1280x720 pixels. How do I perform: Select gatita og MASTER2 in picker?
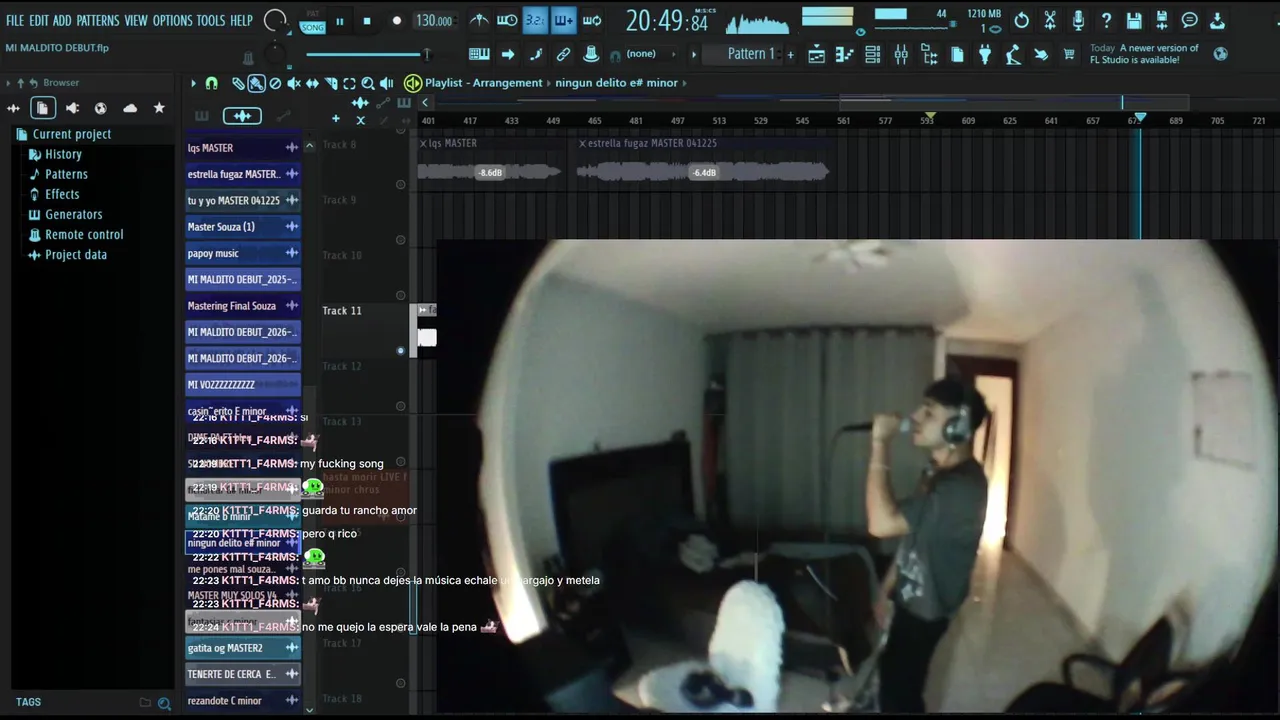(243, 648)
